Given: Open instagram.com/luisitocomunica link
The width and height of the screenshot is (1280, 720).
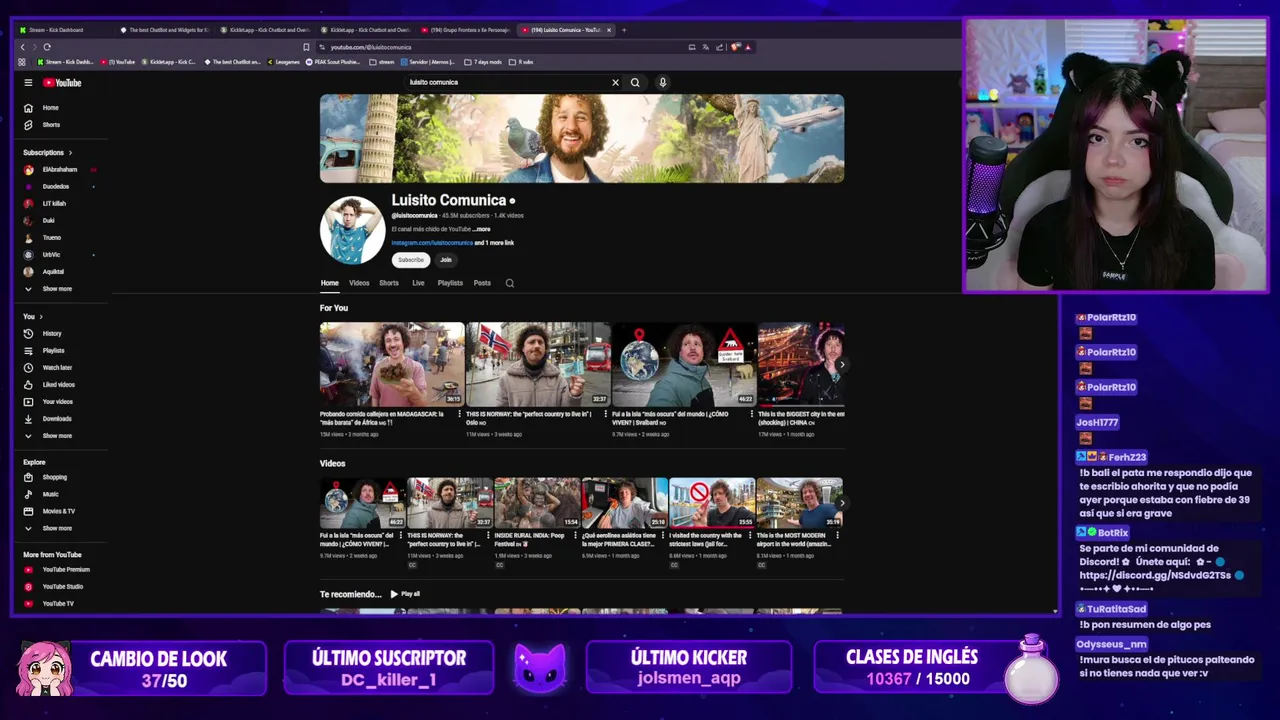Looking at the screenshot, I should coord(432,243).
